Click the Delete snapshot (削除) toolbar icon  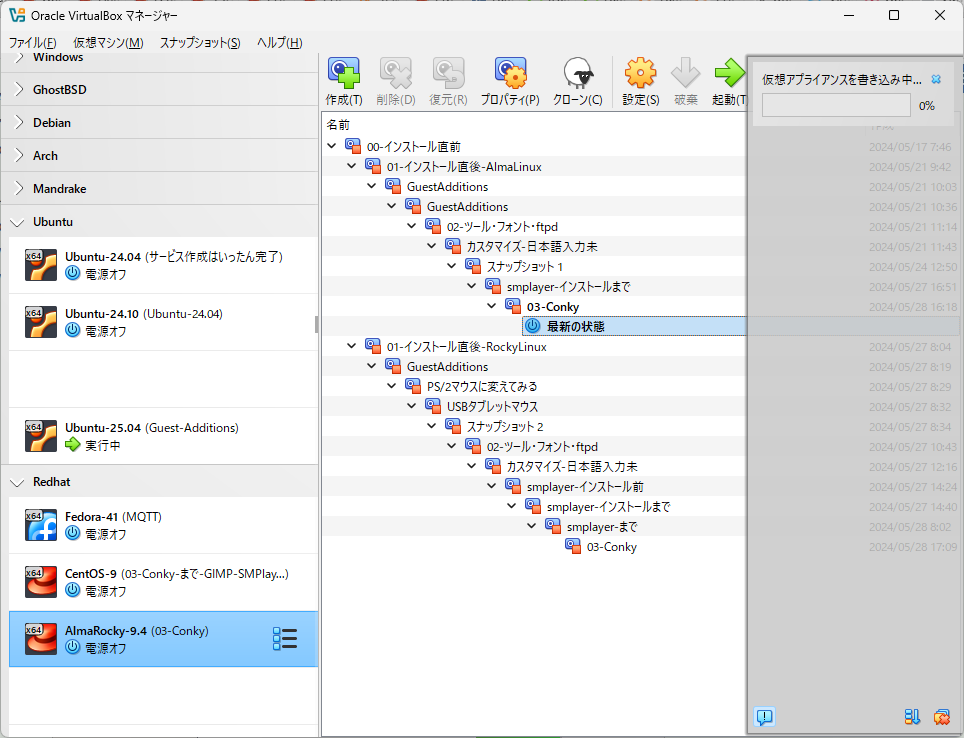click(395, 73)
